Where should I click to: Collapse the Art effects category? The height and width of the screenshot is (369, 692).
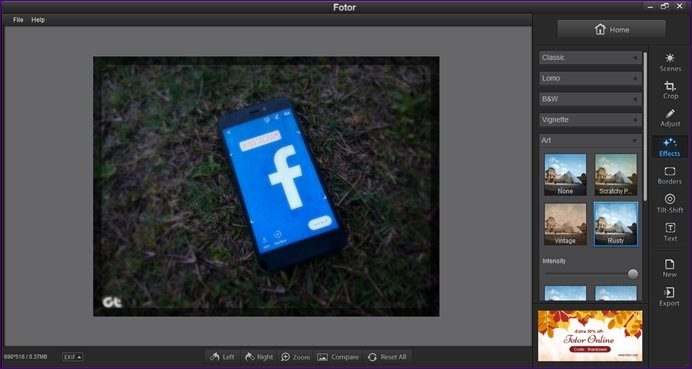tap(590, 141)
